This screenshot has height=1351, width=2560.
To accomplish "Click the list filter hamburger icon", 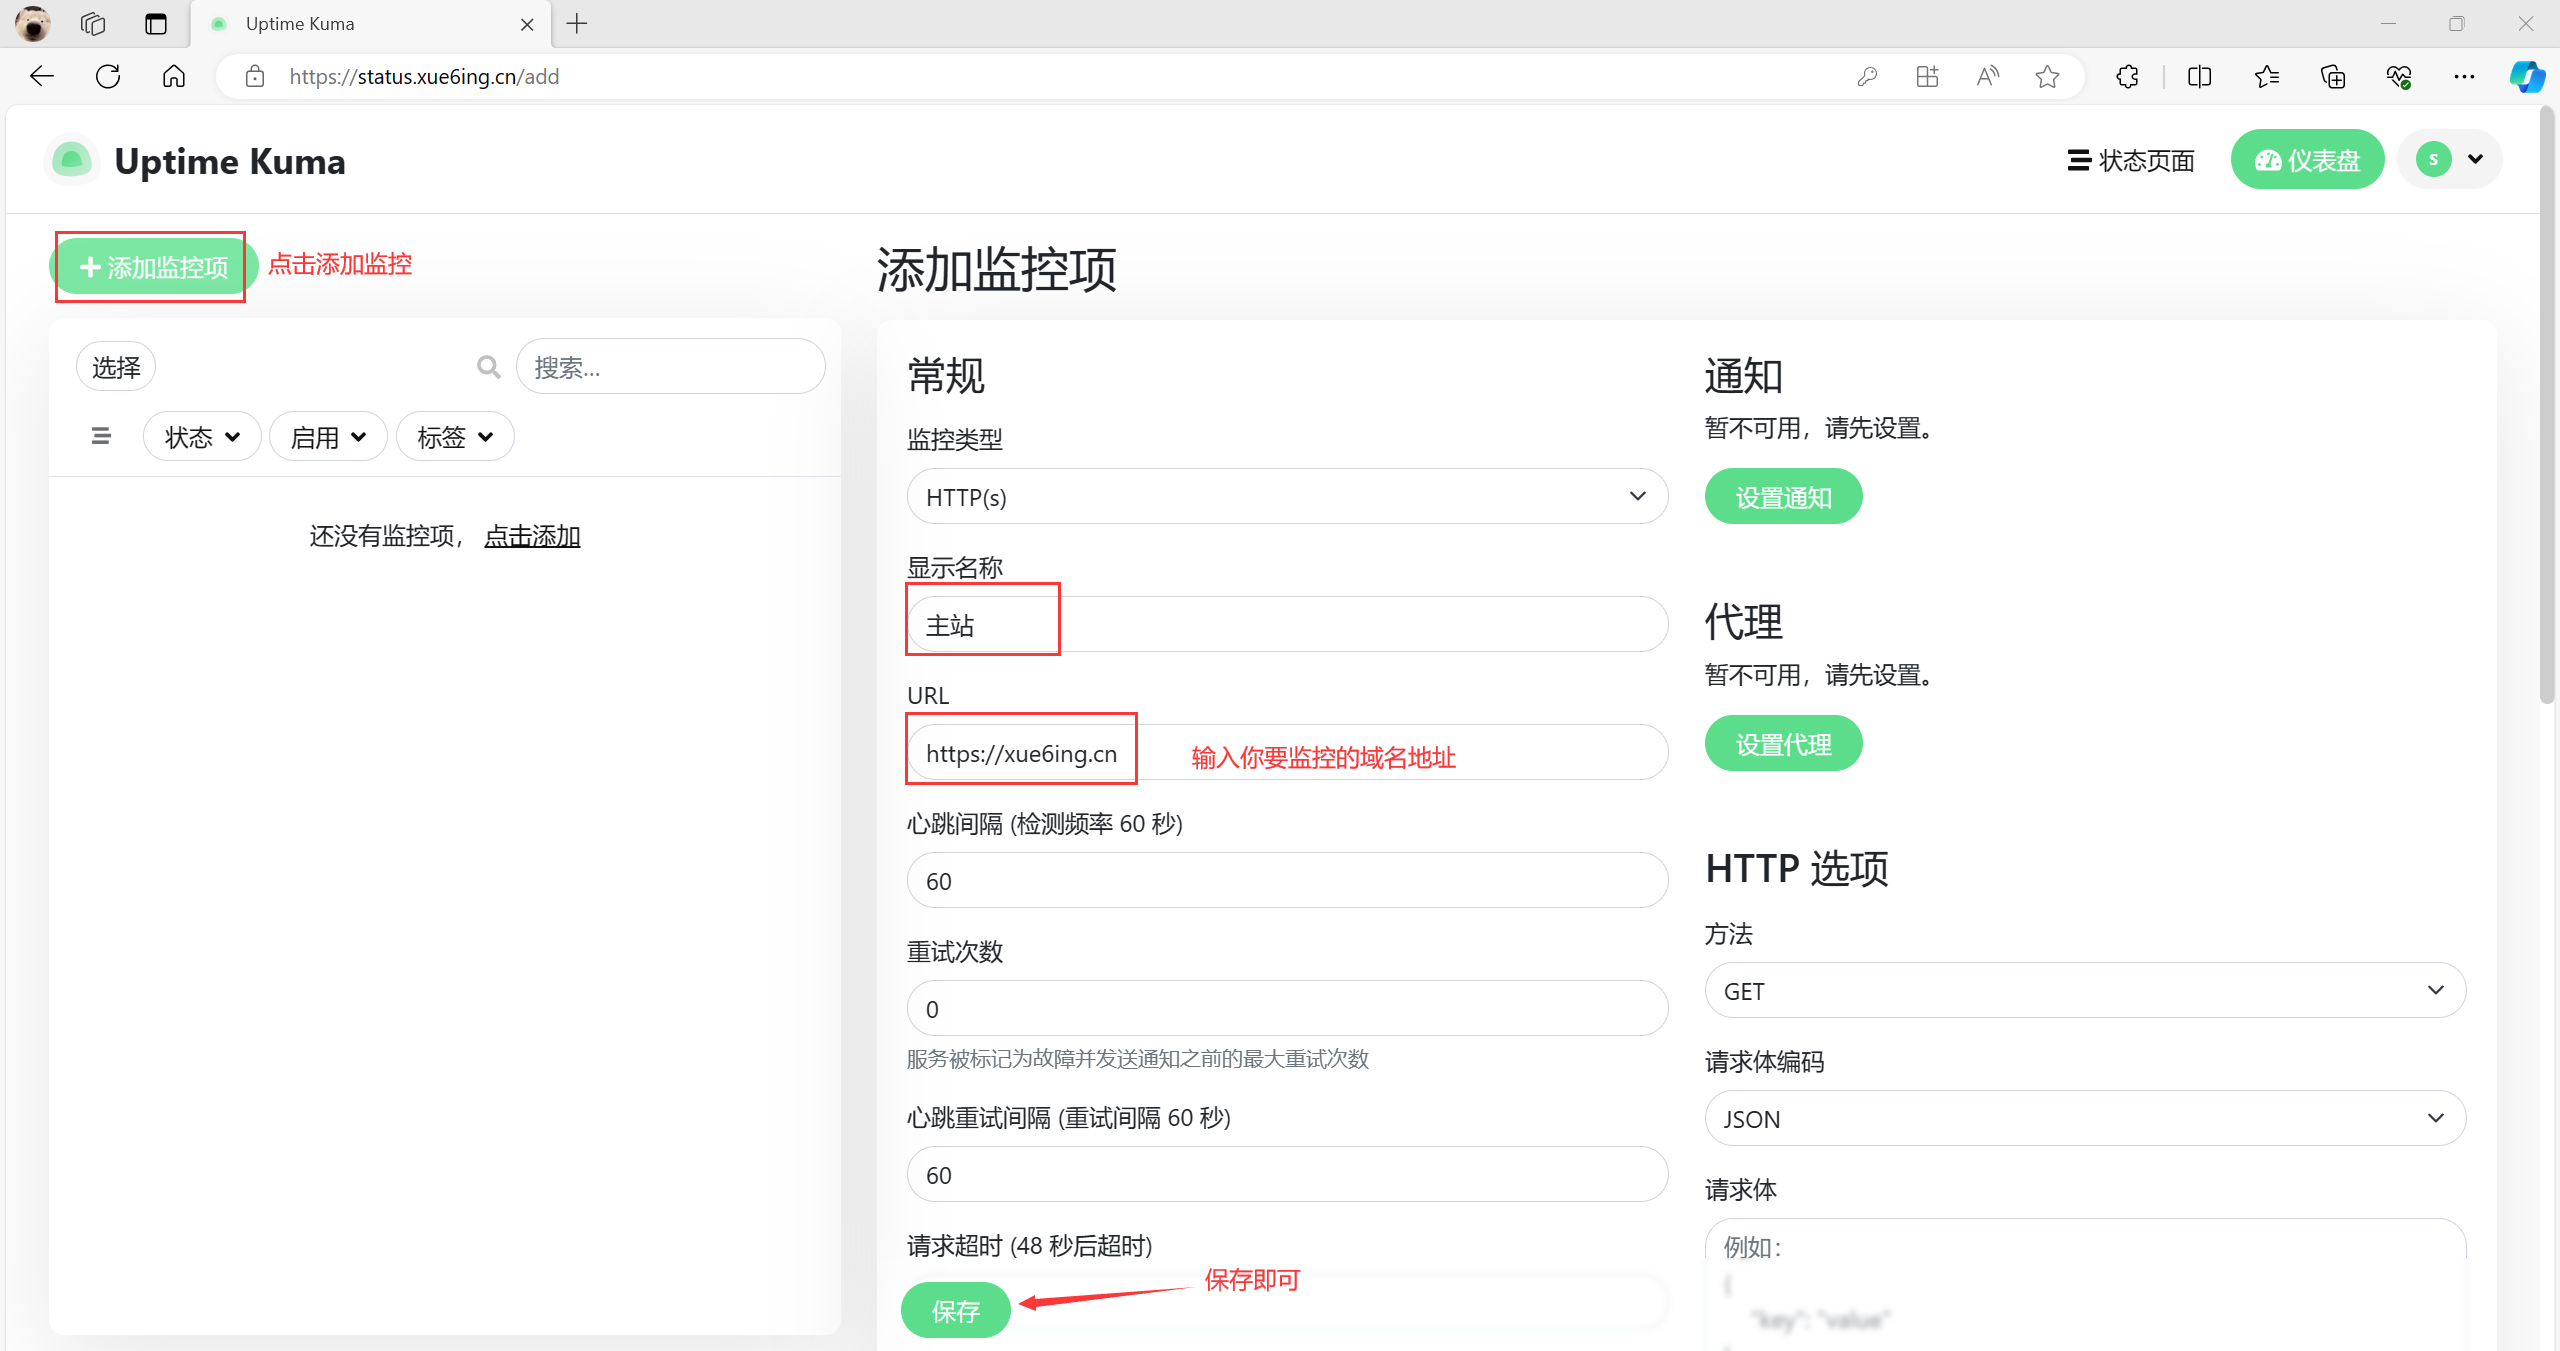I will (x=101, y=436).
